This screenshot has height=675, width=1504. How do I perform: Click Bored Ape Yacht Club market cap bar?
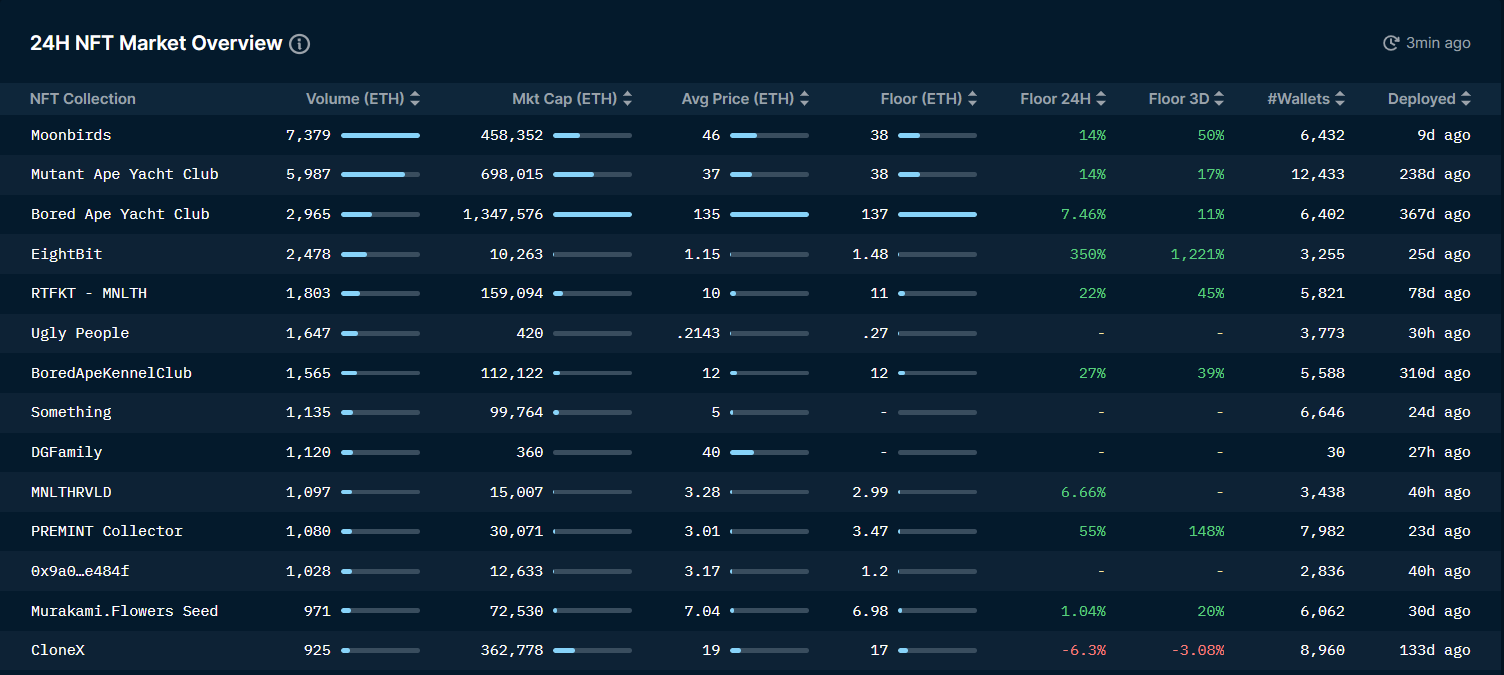[x=592, y=214]
